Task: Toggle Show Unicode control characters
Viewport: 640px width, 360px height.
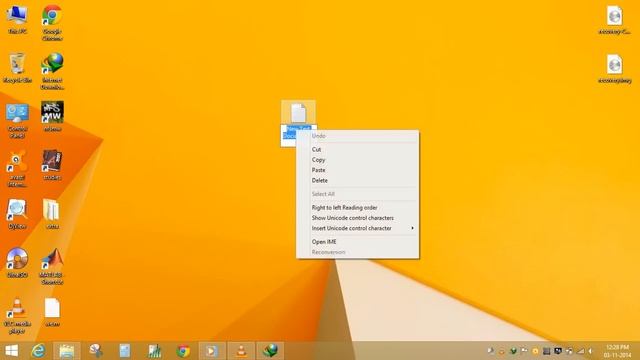Action: [x=358, y=218]
